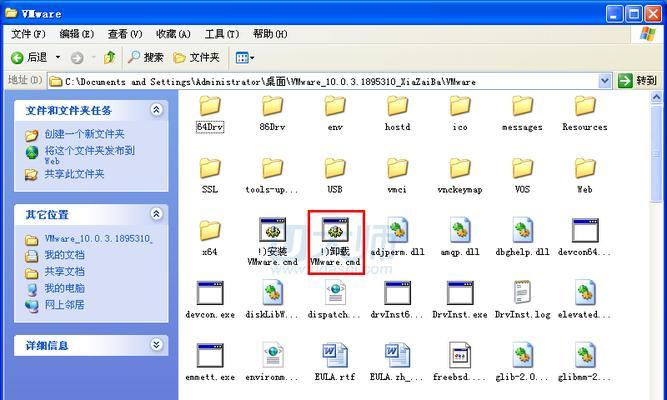Collapse the 文件和文件夹任务 panel
The image size is (667, 400).
point(156,110)
